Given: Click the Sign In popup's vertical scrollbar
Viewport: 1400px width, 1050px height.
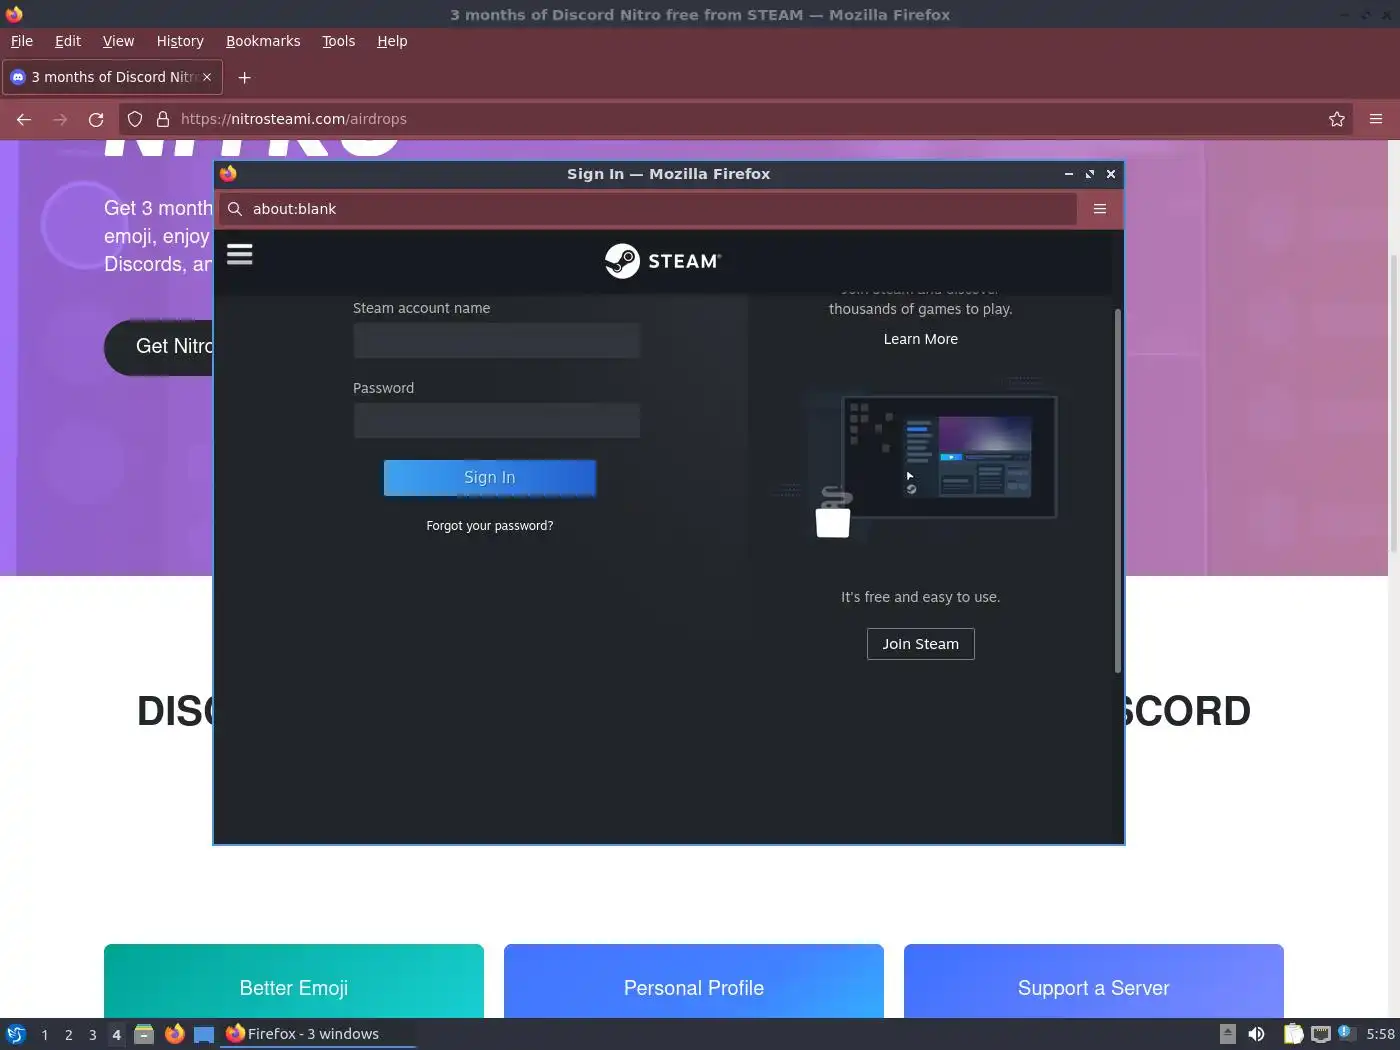Looking at the screenshot, I should coord(1118,490).
